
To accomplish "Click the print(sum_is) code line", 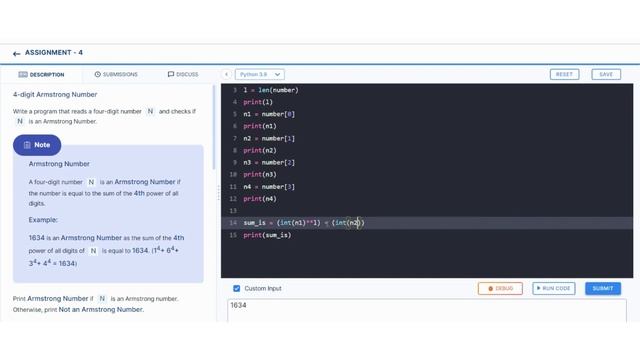I will click(267, 235).
